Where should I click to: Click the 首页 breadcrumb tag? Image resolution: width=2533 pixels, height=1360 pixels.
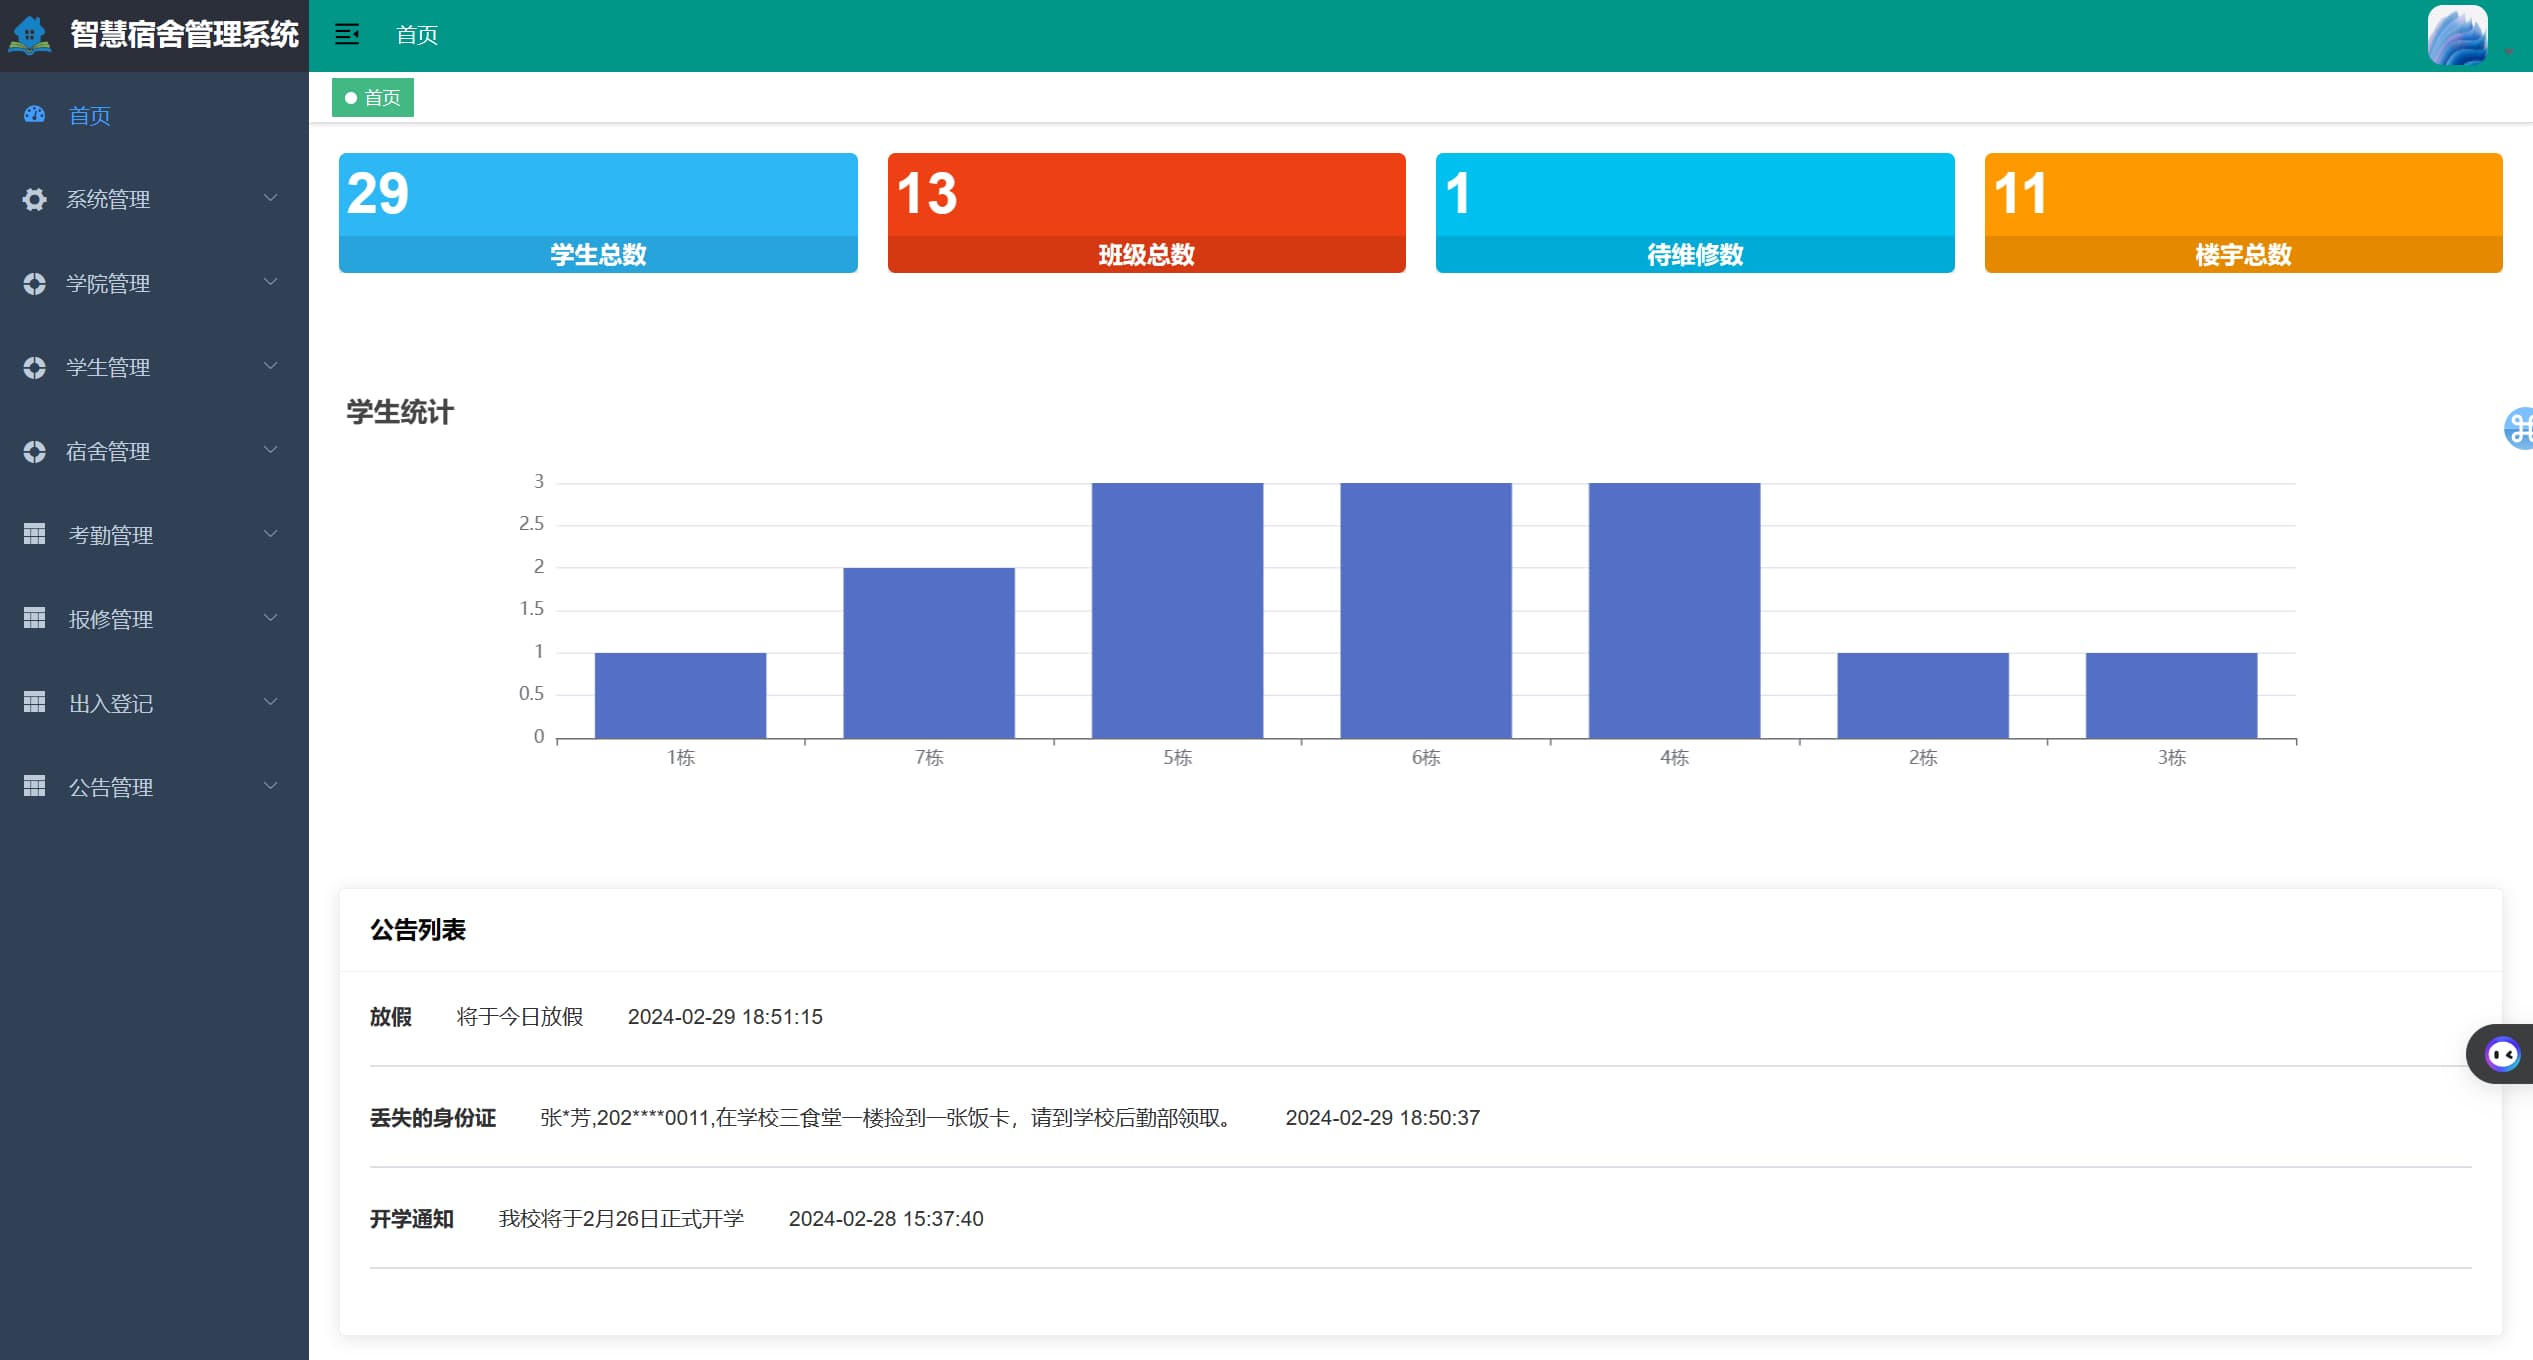(372, 97)
